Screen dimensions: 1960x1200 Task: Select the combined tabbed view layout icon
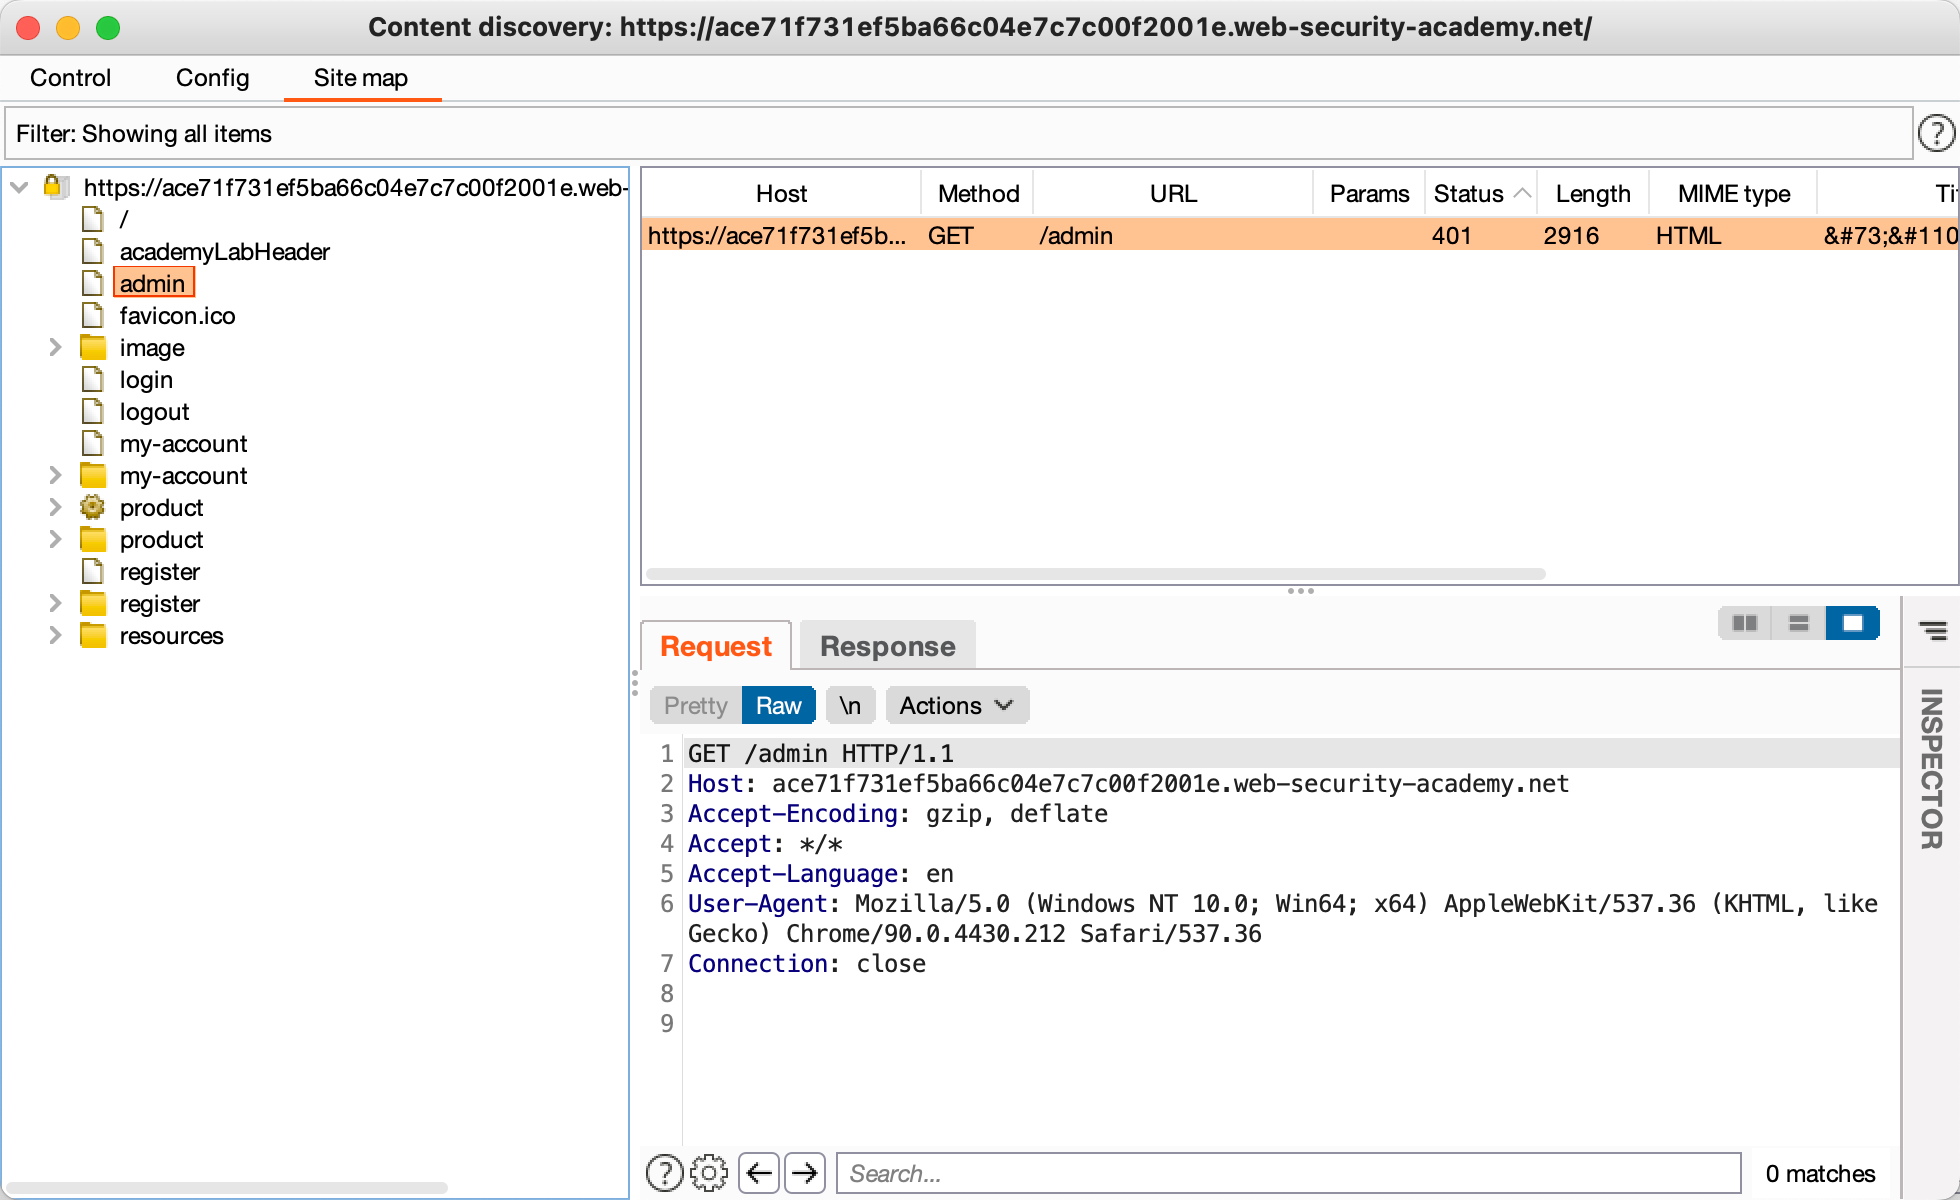click(x=1852, y=623)
